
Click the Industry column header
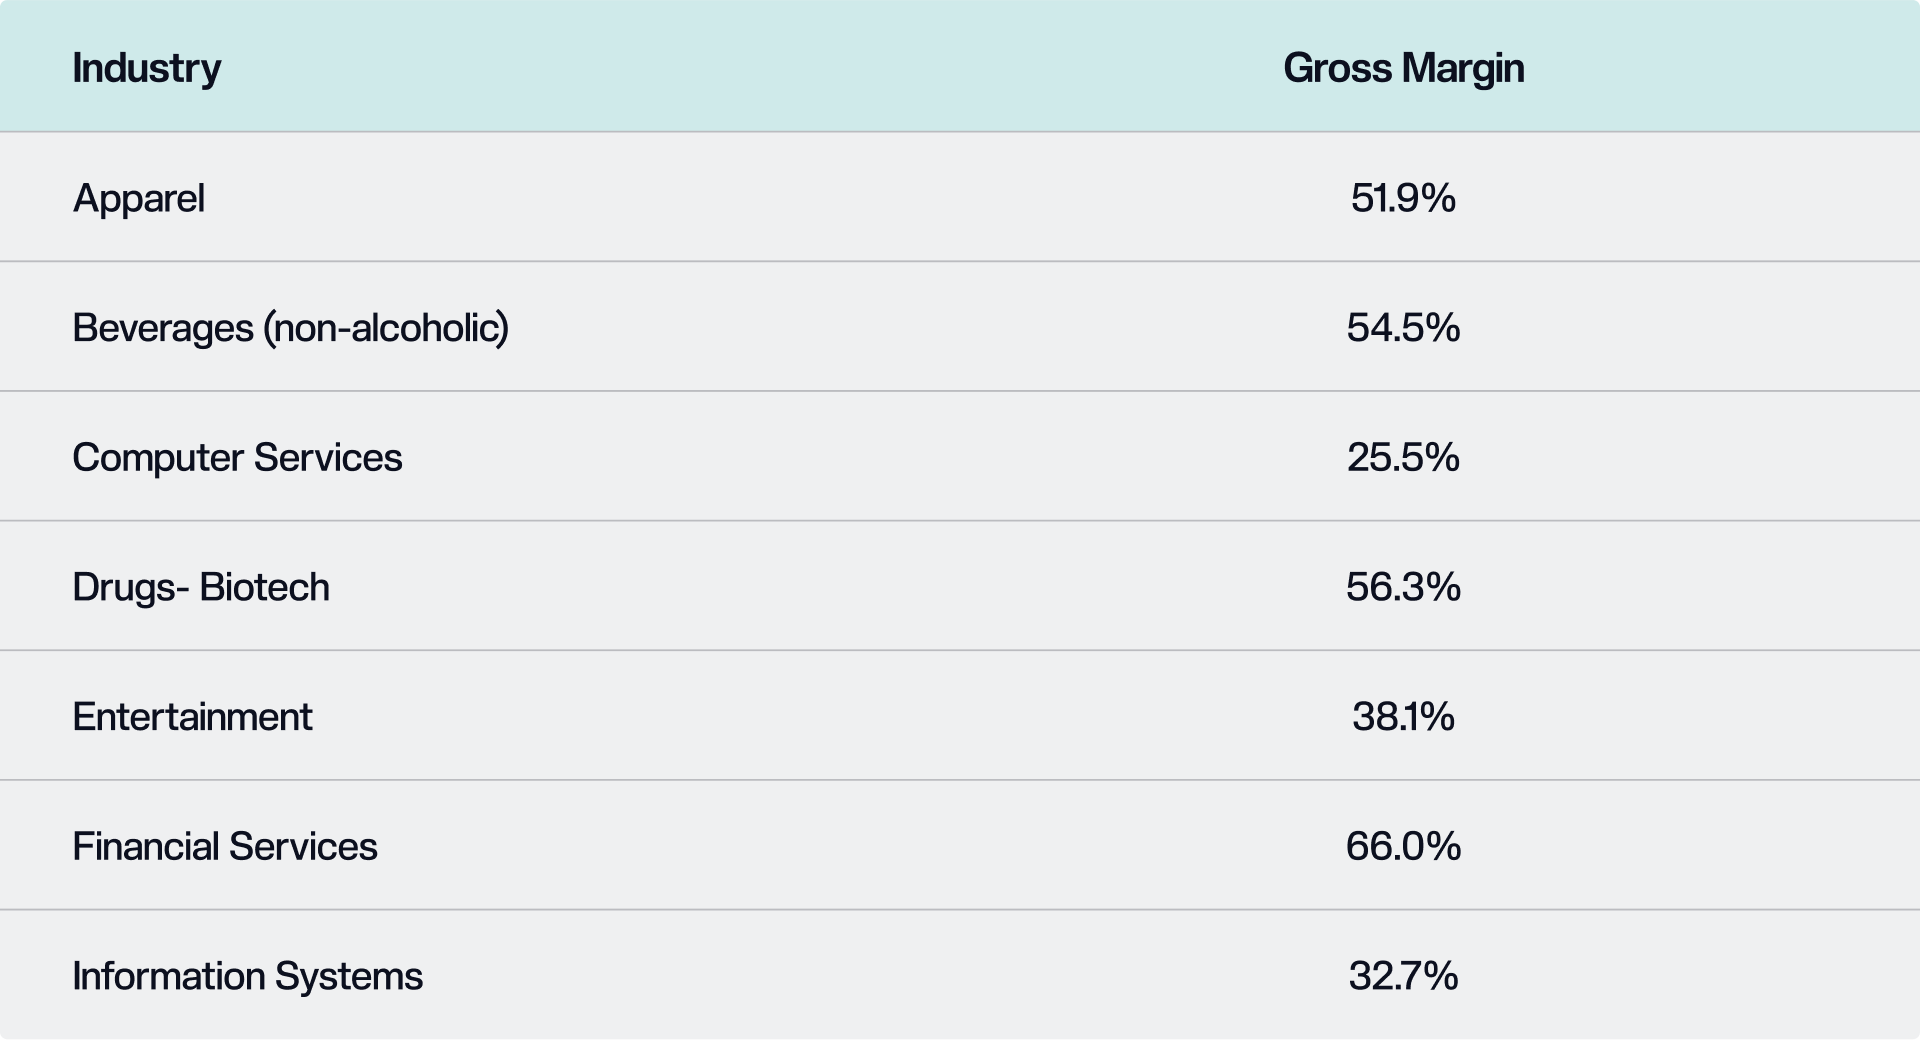click(x=147, y=68)
